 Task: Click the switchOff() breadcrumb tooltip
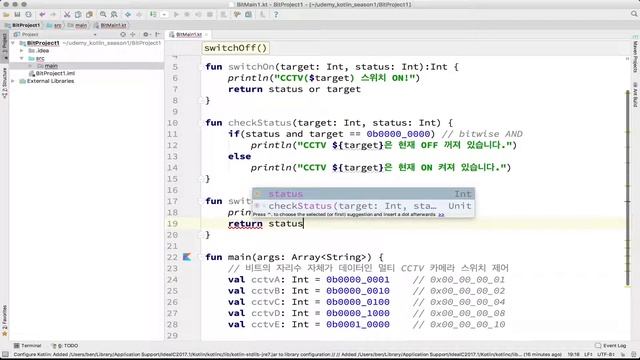coord(236,48)
